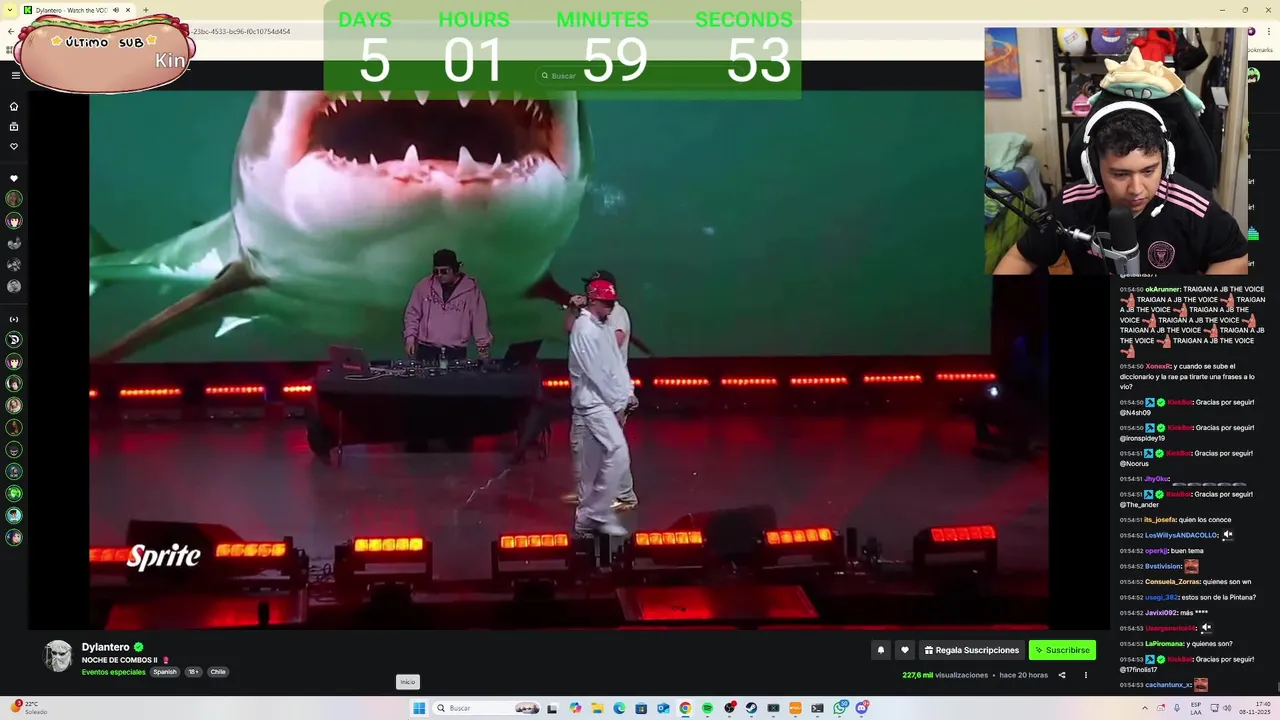Click the Eventos especiales category link
Image resolution: width=1280 pixels, height=720 pixels.
[114, 672]
